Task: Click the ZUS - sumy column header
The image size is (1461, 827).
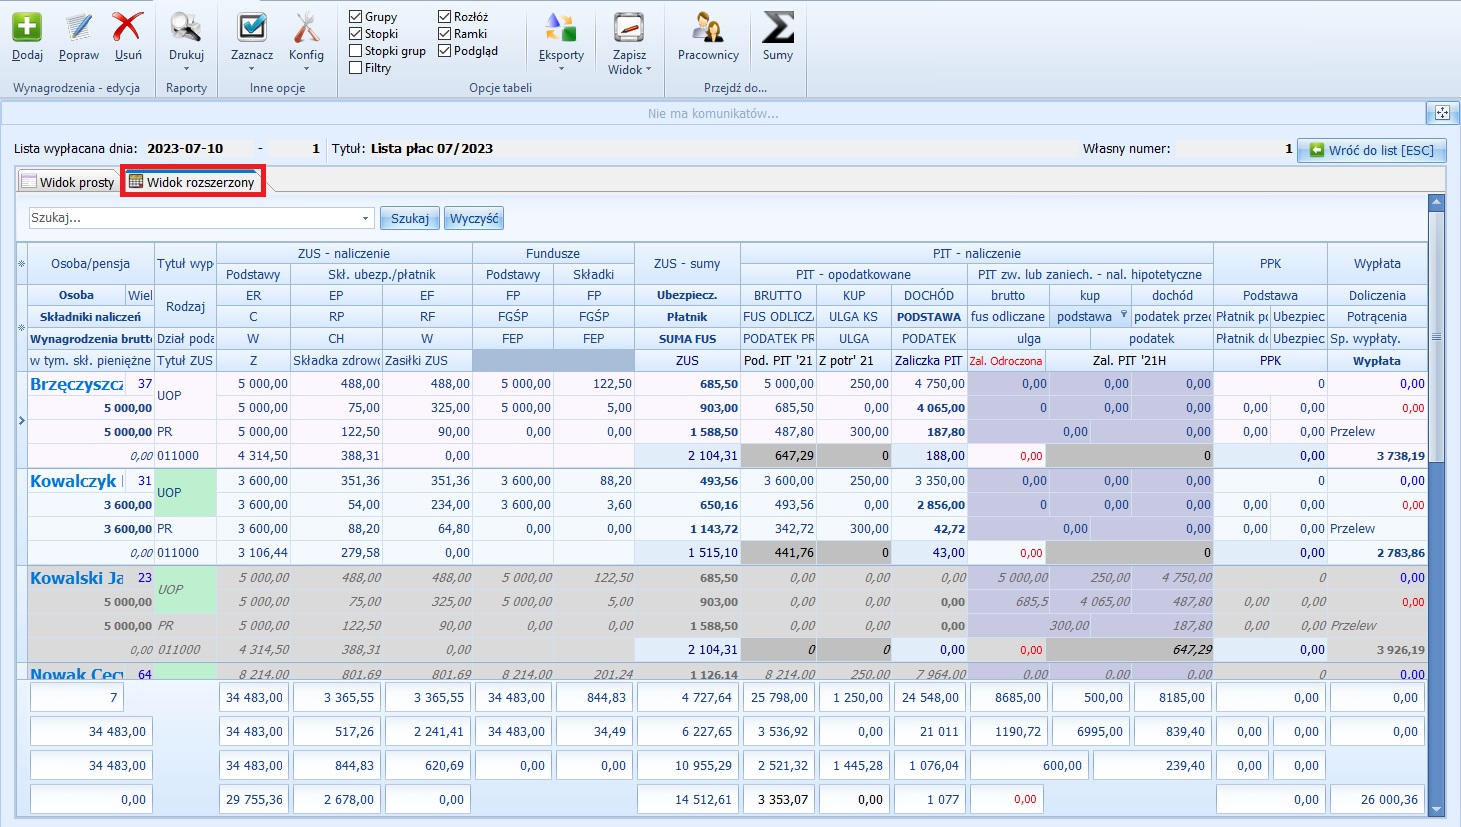Action: 687,264
